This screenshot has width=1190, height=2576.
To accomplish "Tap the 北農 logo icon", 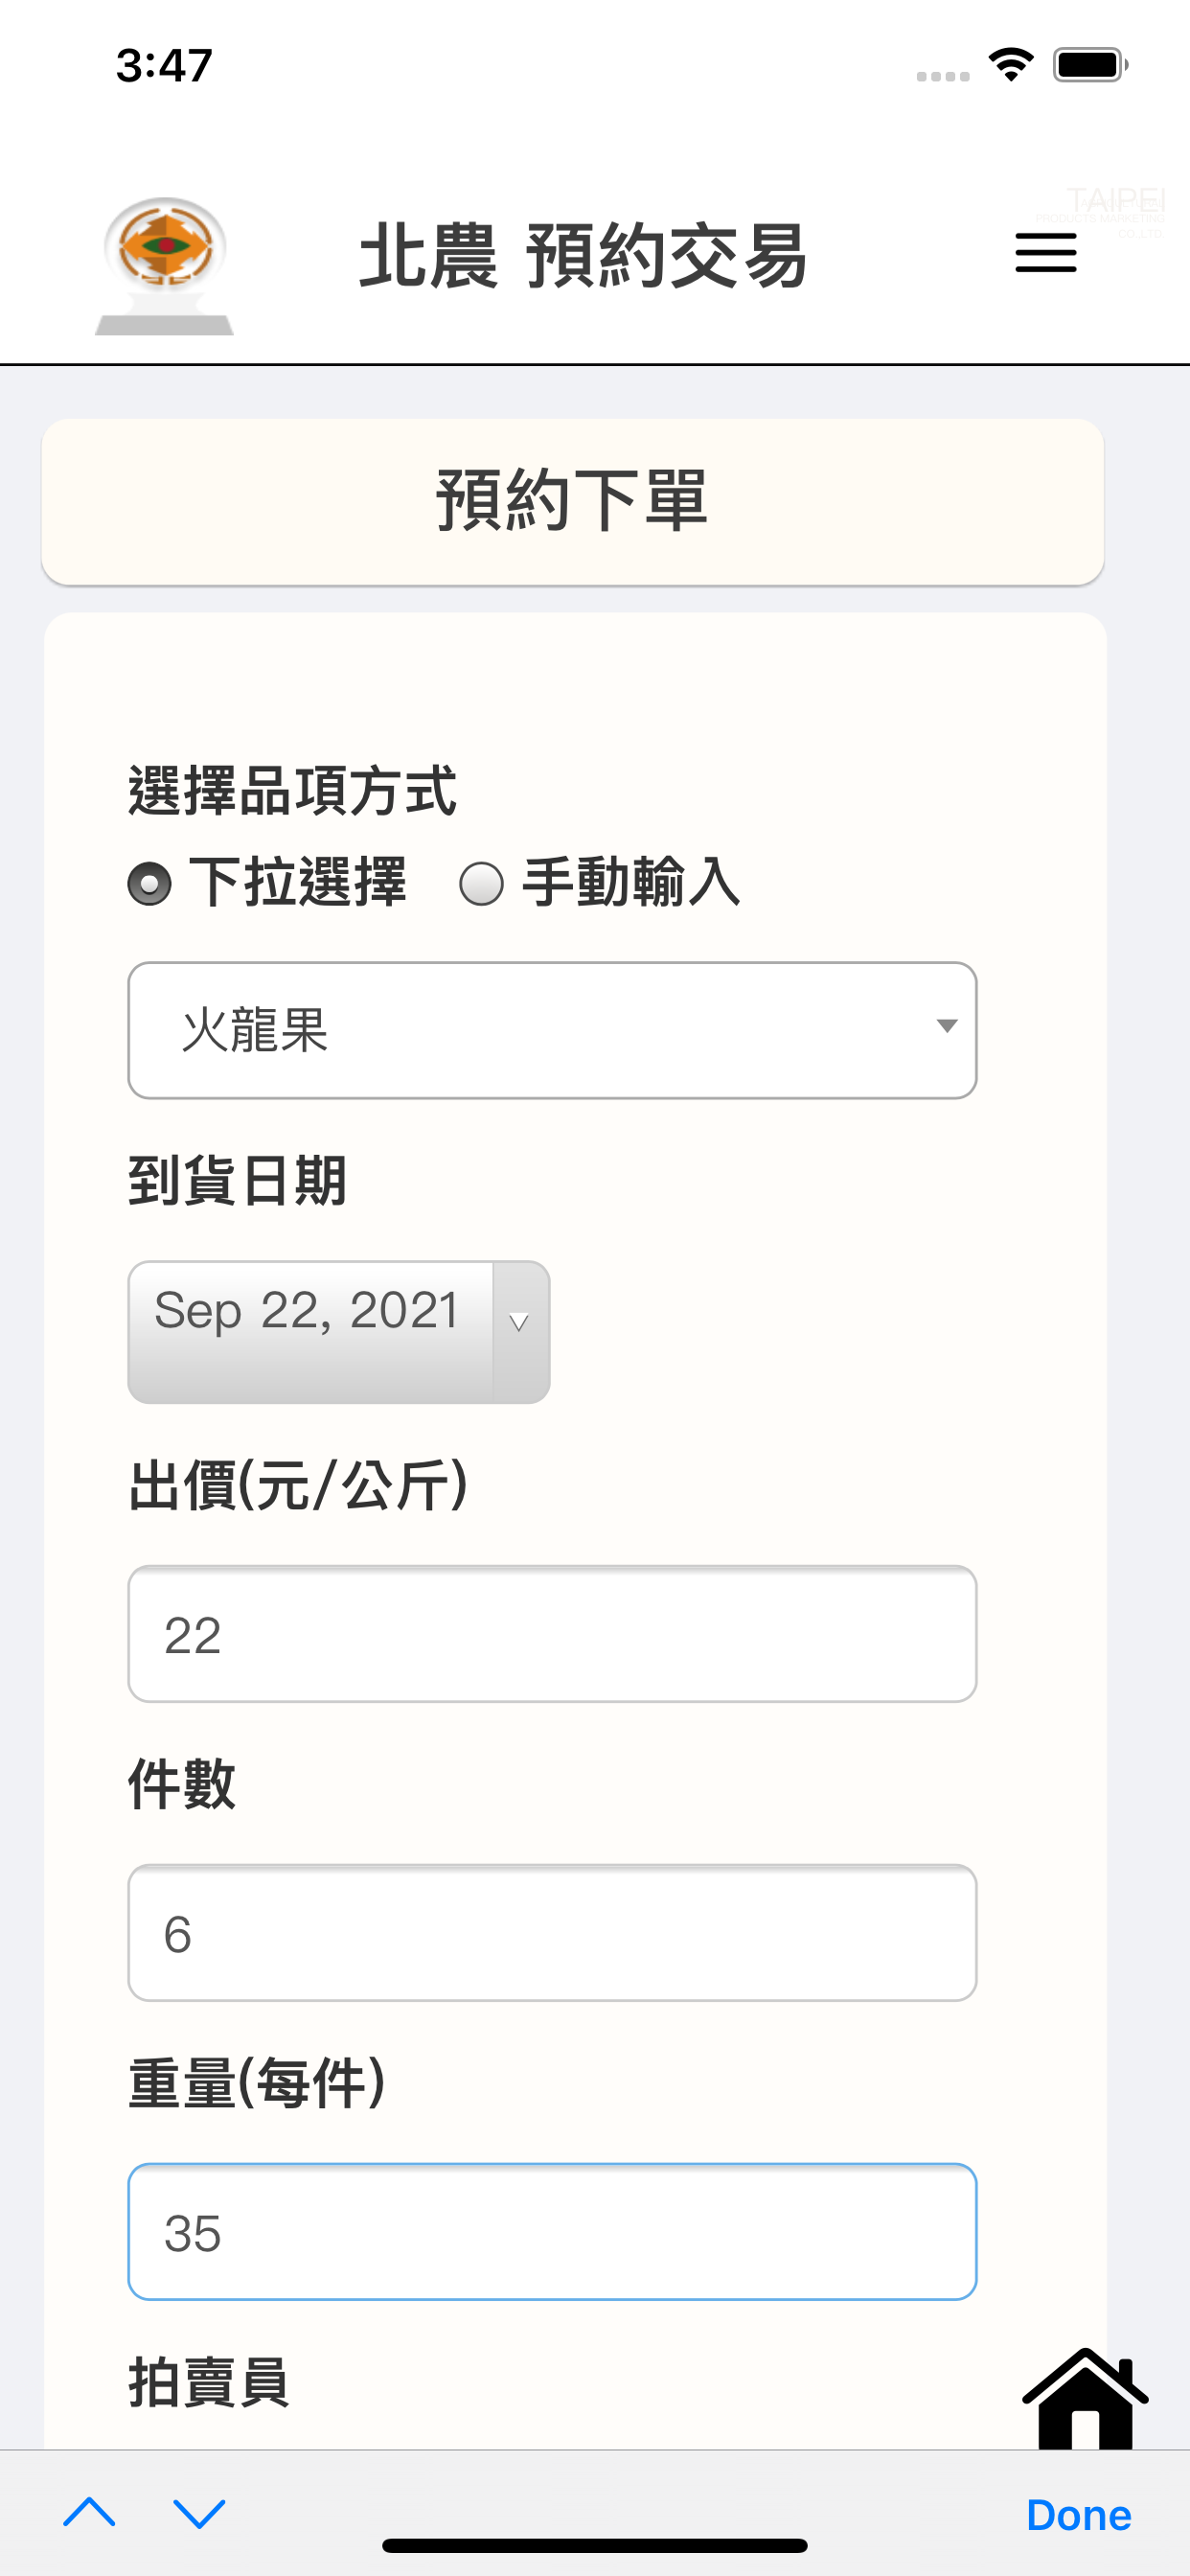I will tap(165, 265).
